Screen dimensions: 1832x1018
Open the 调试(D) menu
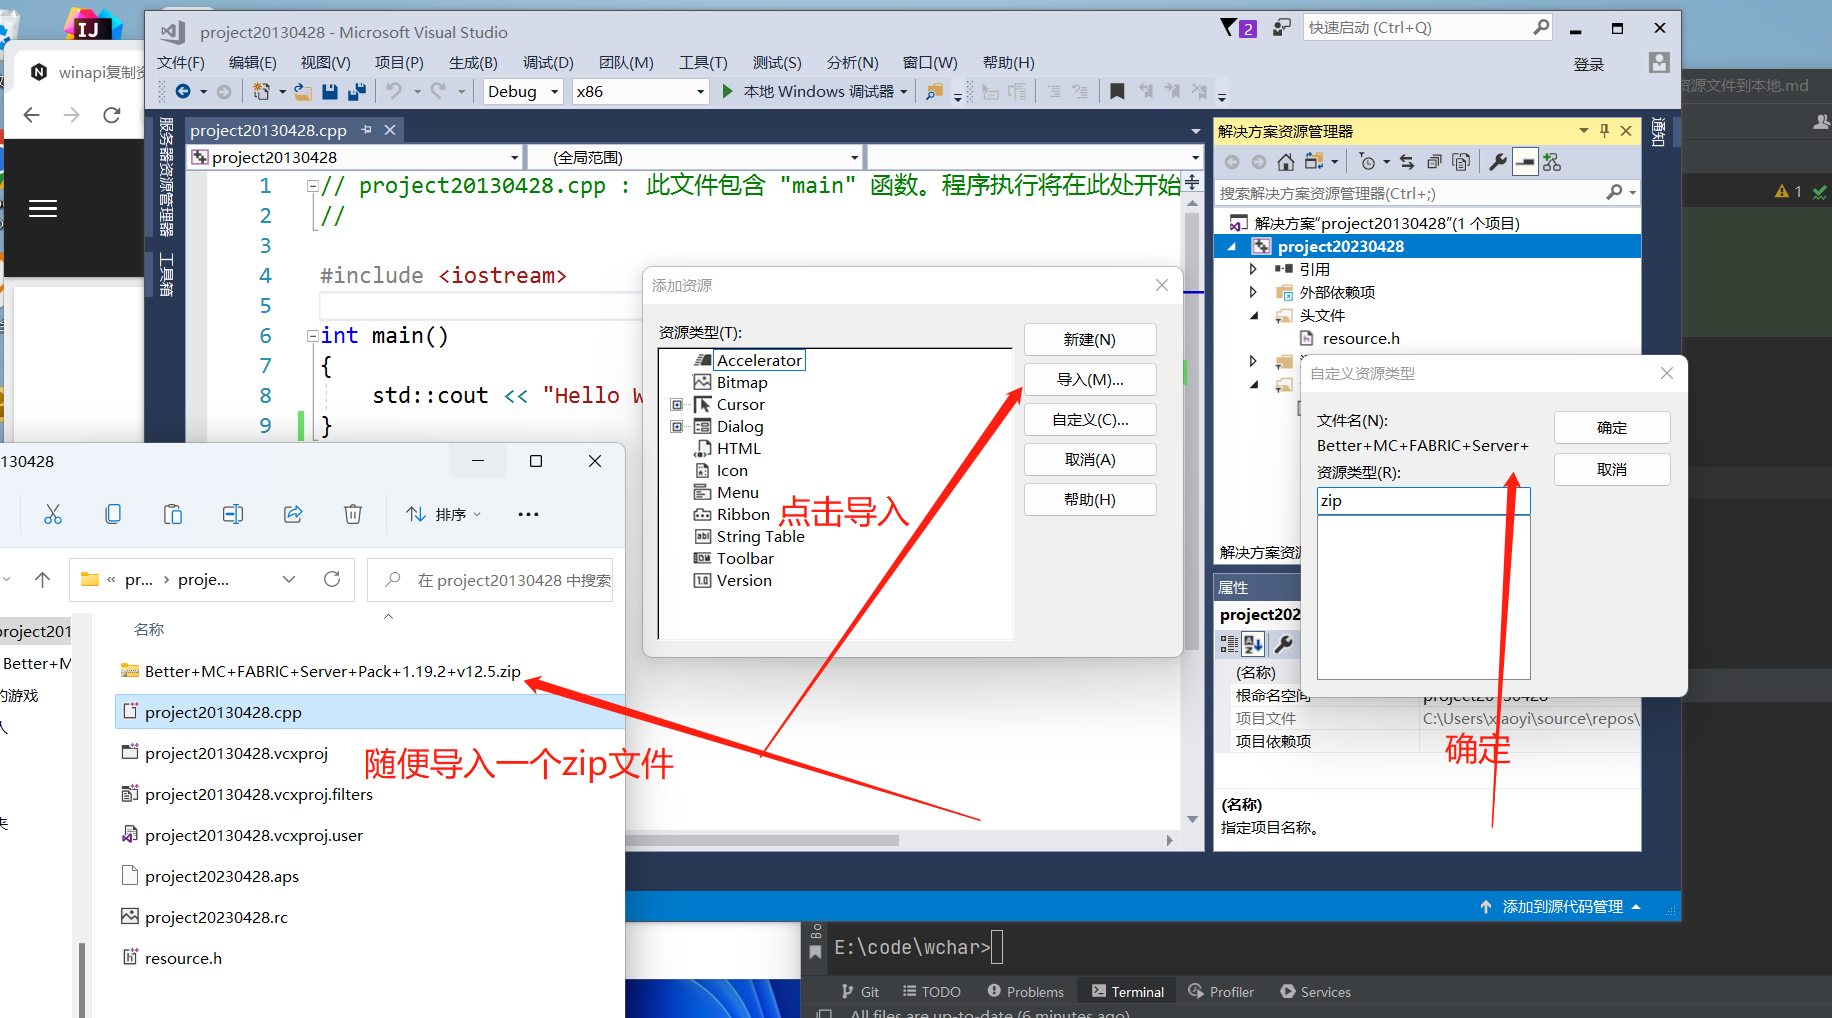(x=547, y=62)
